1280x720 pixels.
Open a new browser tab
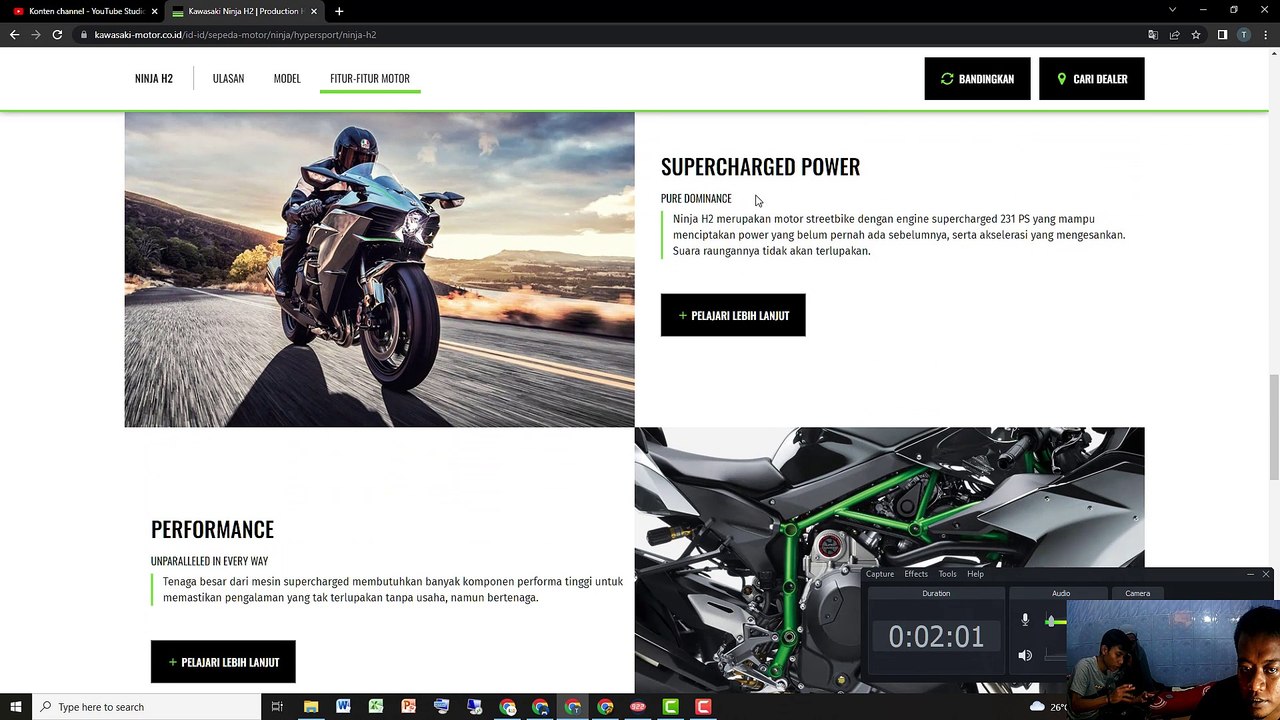pyautogui.click(x=339, y=11)
